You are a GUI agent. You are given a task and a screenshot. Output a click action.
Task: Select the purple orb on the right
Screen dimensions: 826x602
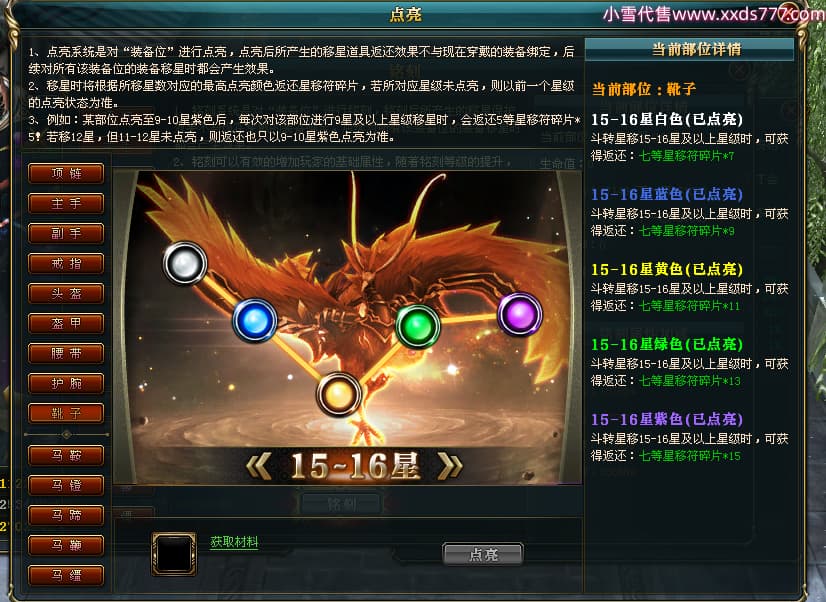point(520,314)
